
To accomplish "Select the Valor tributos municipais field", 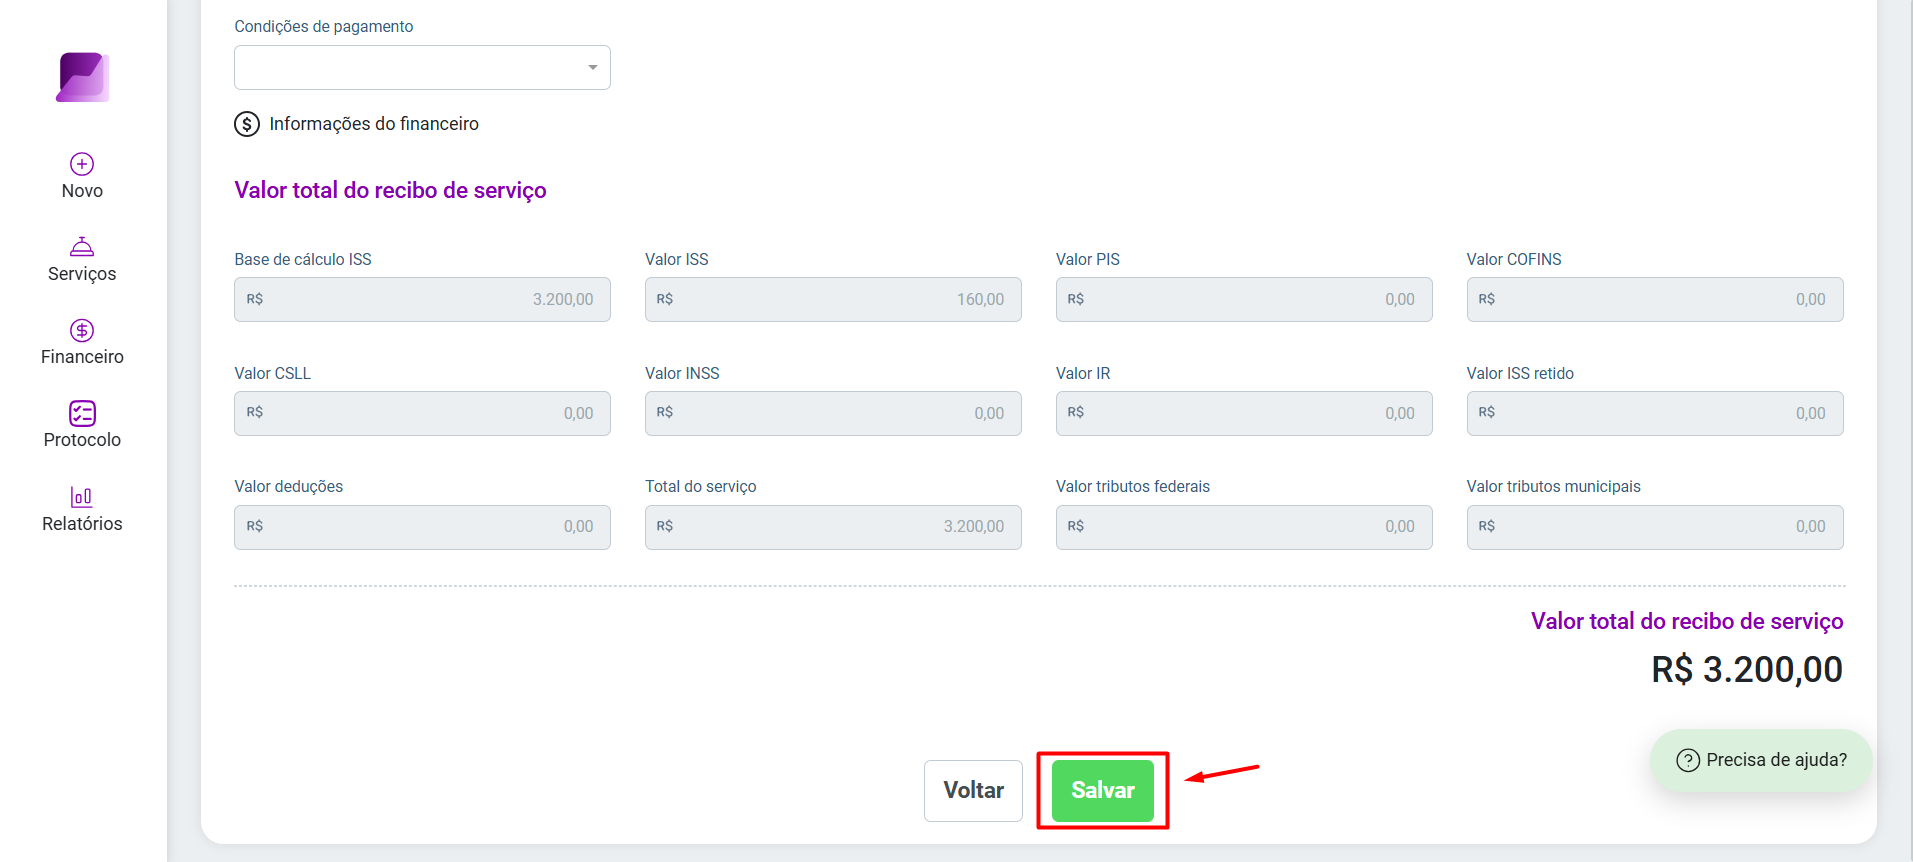I will [x=1655, y=527].
